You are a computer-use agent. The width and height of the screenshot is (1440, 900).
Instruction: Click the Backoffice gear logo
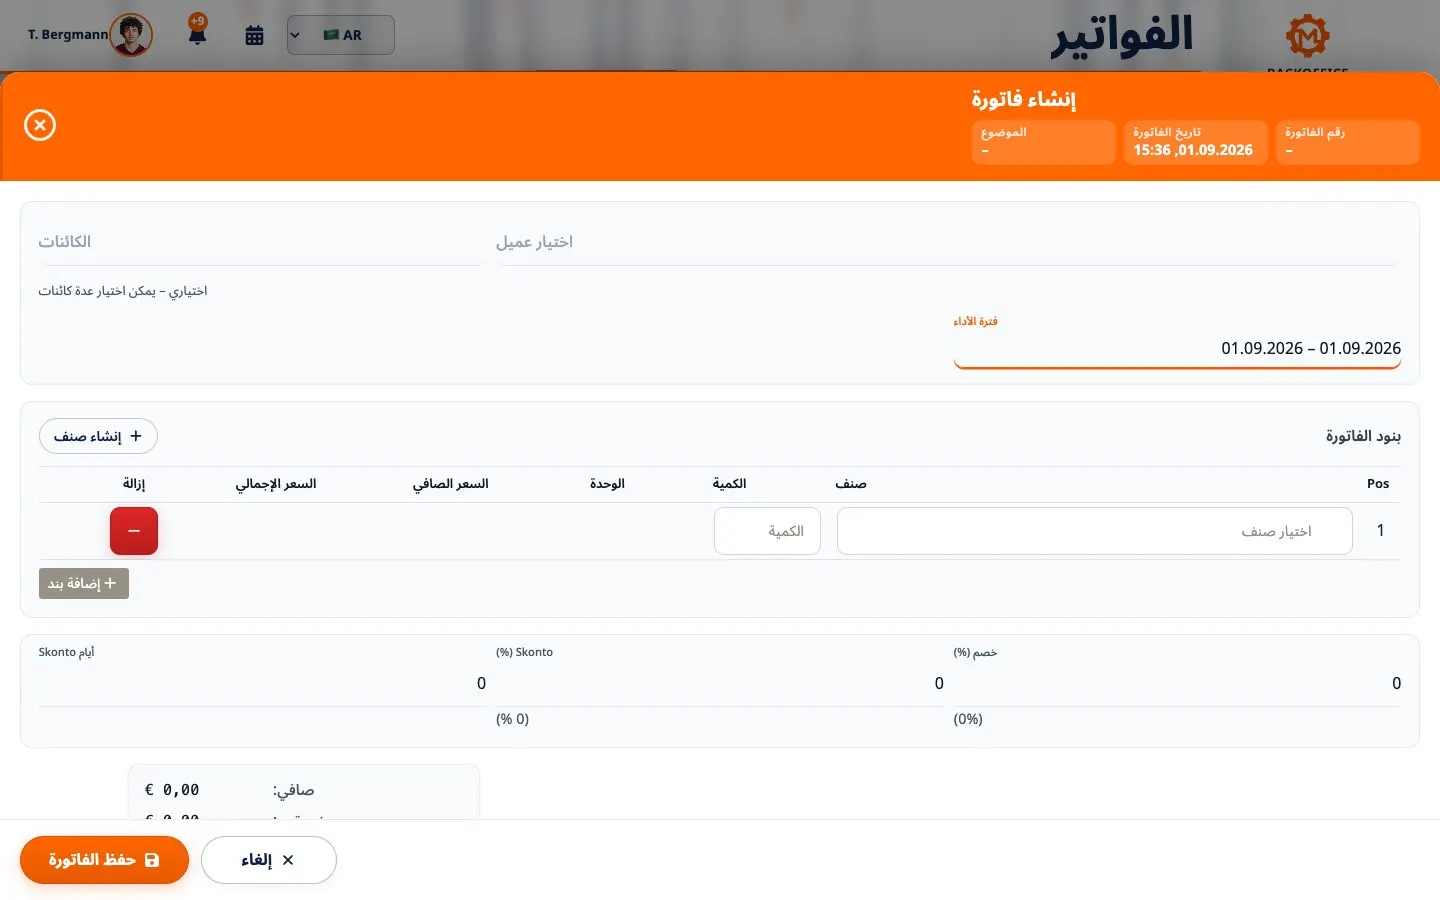[x=1307, y=37]
